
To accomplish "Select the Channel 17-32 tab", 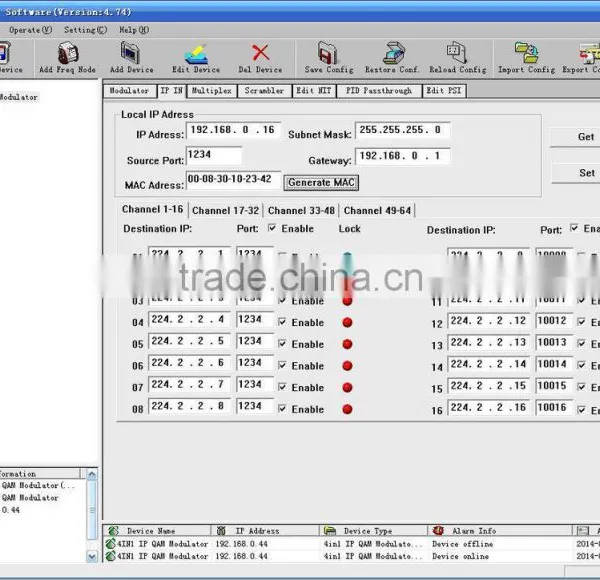I will point(225,210).
